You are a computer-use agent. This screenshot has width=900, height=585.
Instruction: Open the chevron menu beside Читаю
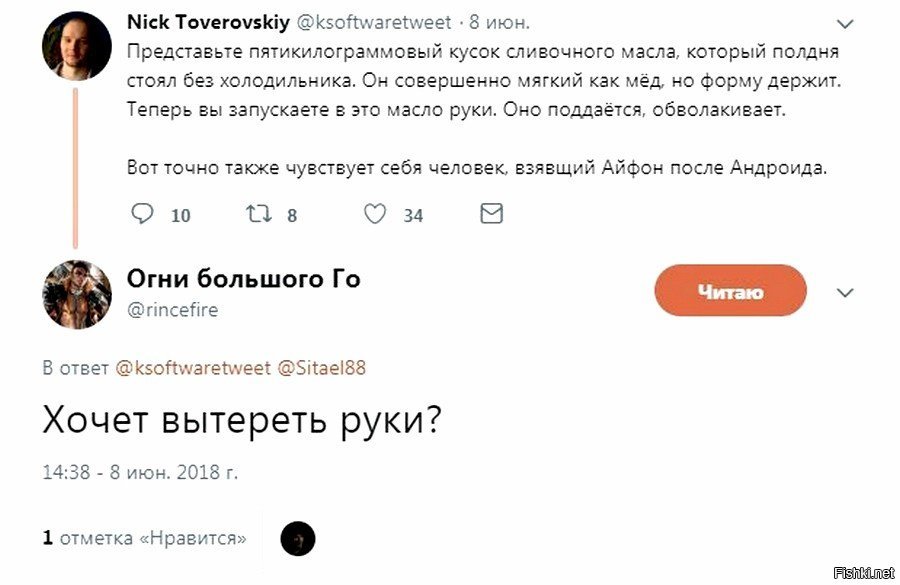point(846,293)
